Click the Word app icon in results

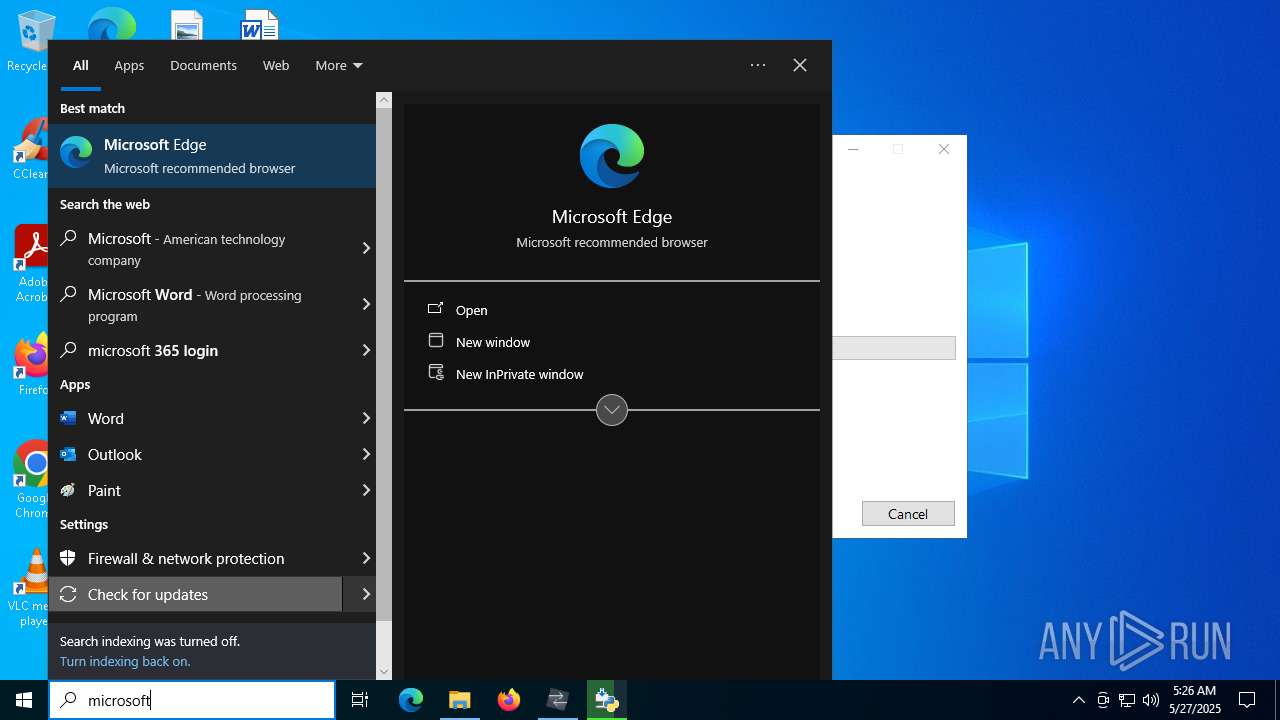68,418
